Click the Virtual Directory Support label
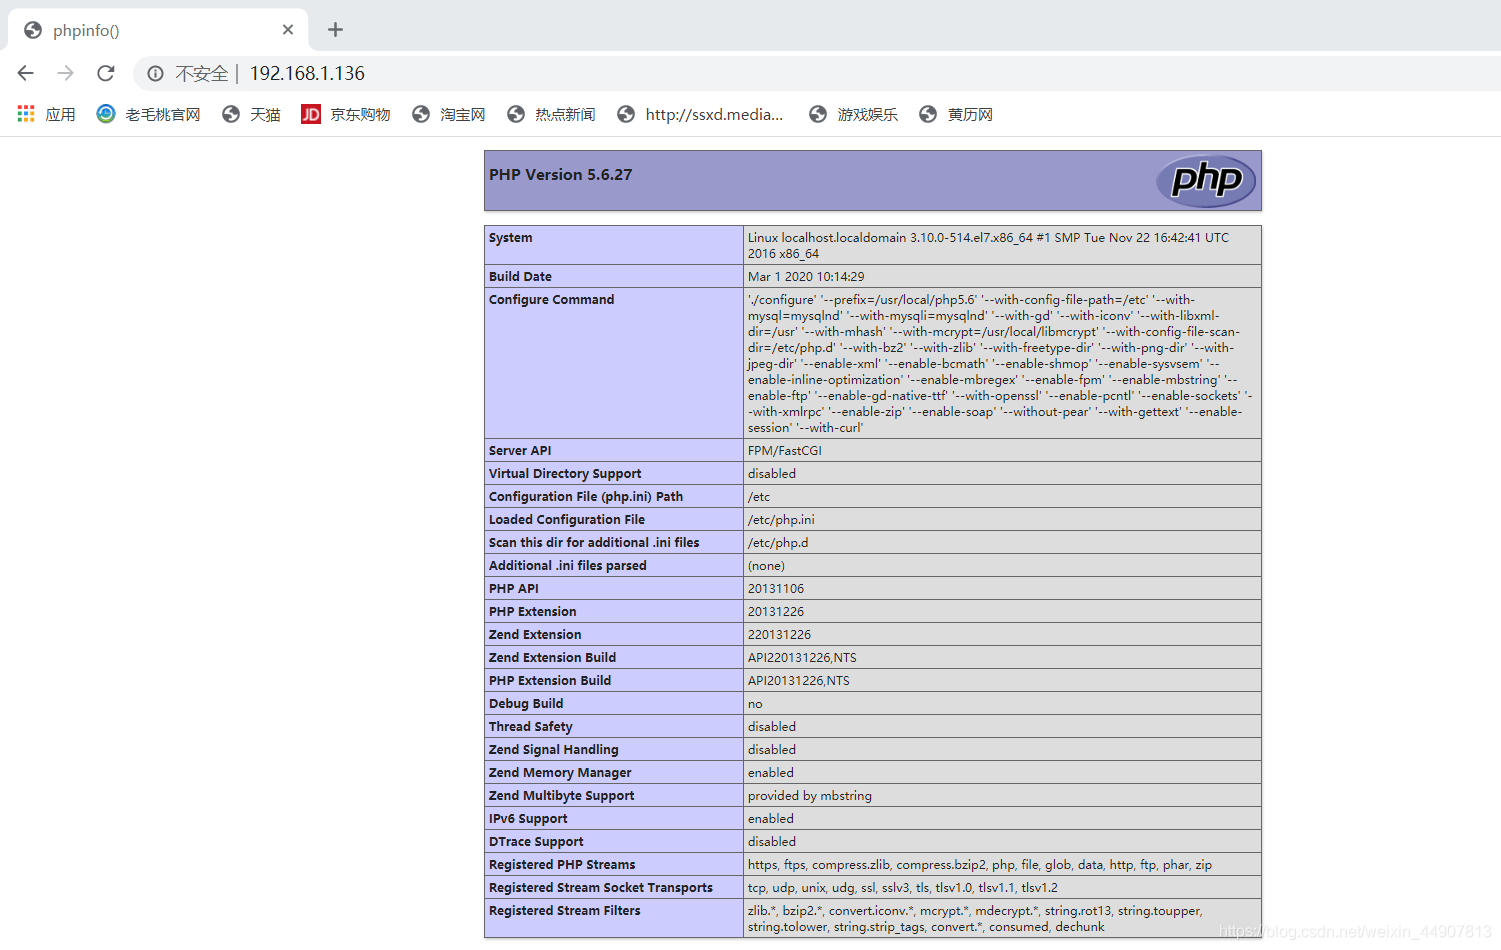The image size is (1501, 950). click(x=565, y=474)
